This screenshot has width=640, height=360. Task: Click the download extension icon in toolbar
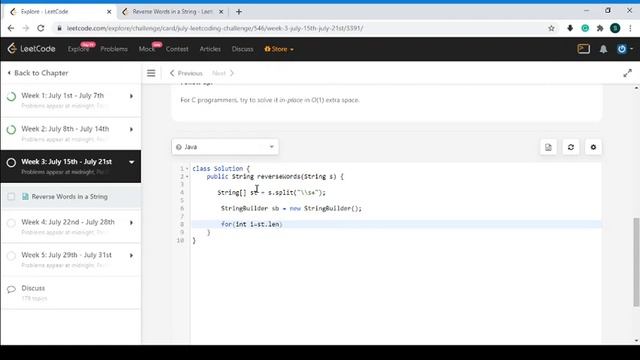570,28
